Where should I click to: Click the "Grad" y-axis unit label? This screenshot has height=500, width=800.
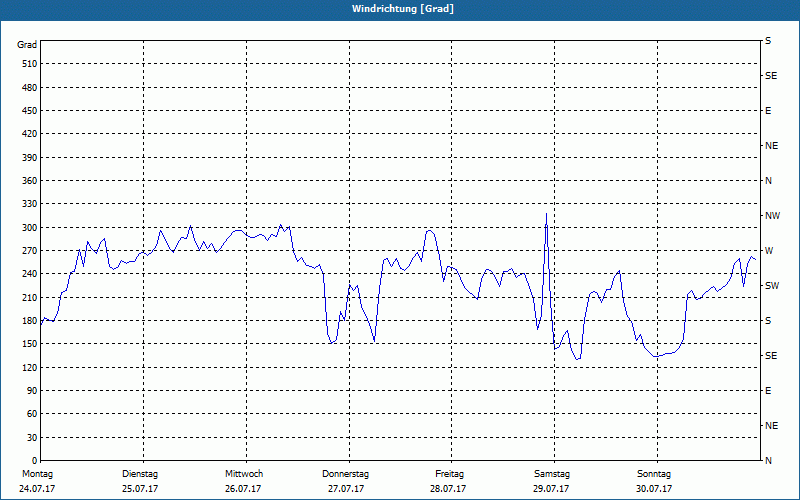(x=27, y=45)
